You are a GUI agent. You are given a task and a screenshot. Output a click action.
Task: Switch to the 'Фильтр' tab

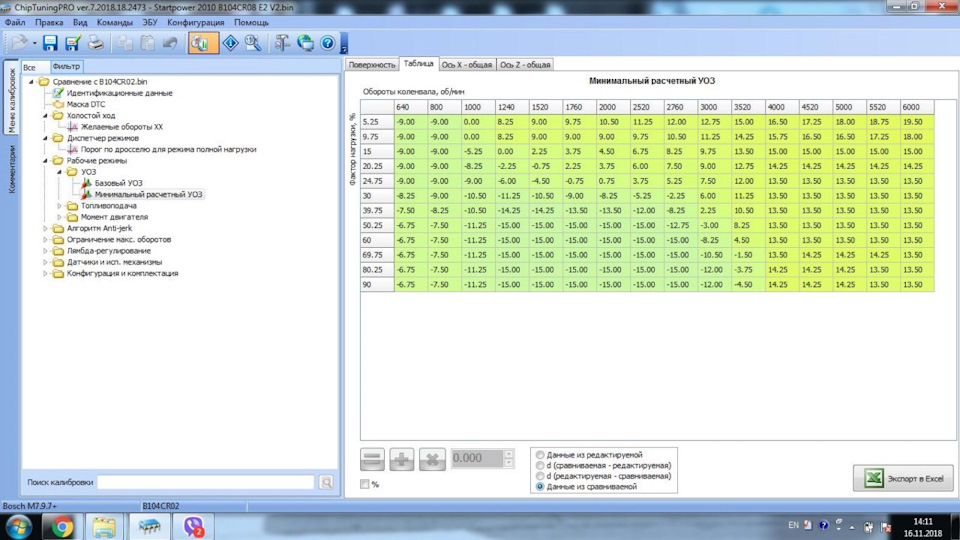66,66
